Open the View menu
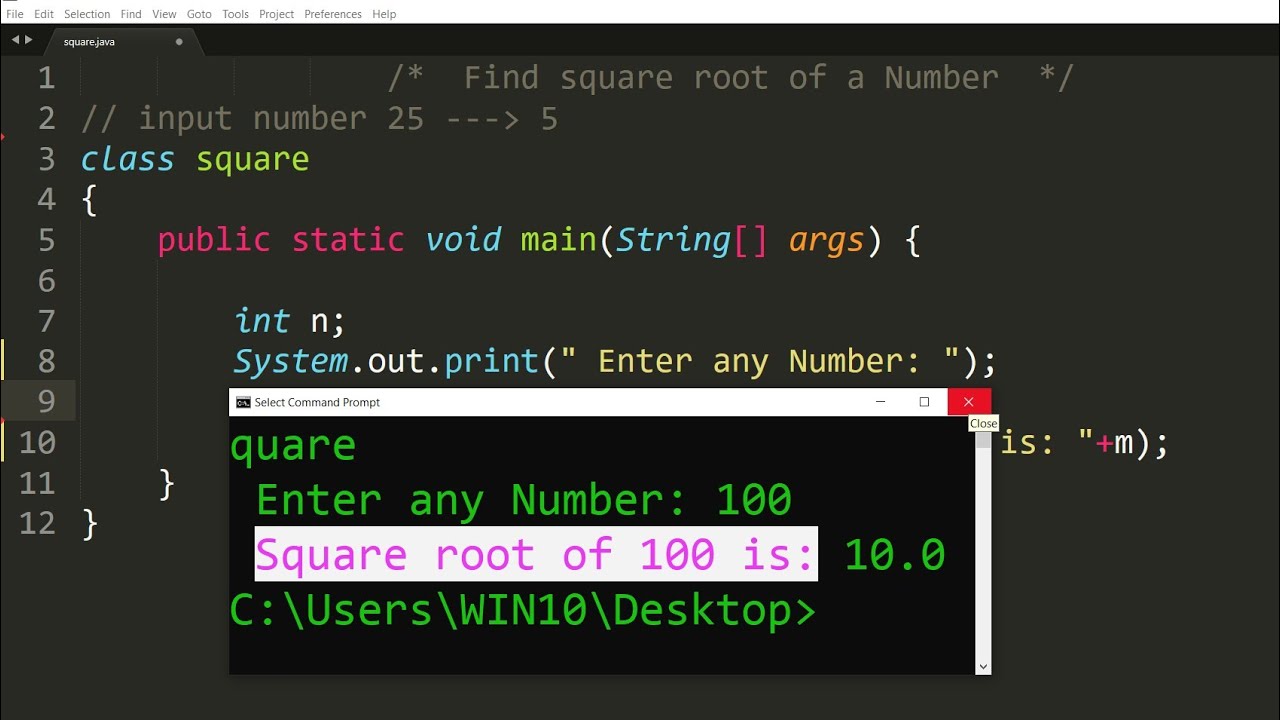This screenshot has width=1280, height=720. (x=164, y=14)
